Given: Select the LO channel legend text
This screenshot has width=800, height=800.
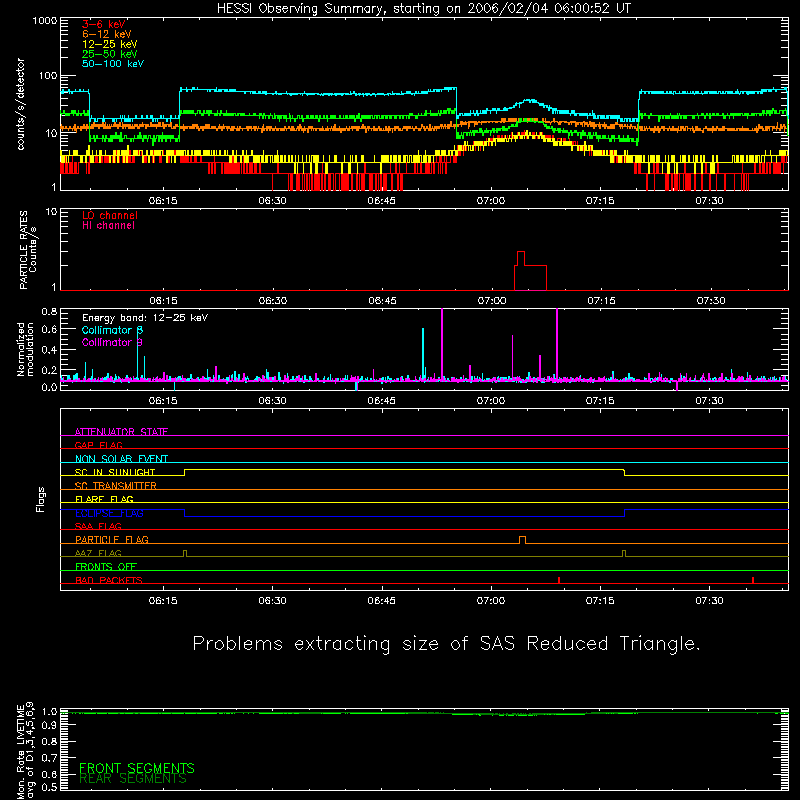Looking at the screenshot, I should pyautogui.click(x=110, y=215).
